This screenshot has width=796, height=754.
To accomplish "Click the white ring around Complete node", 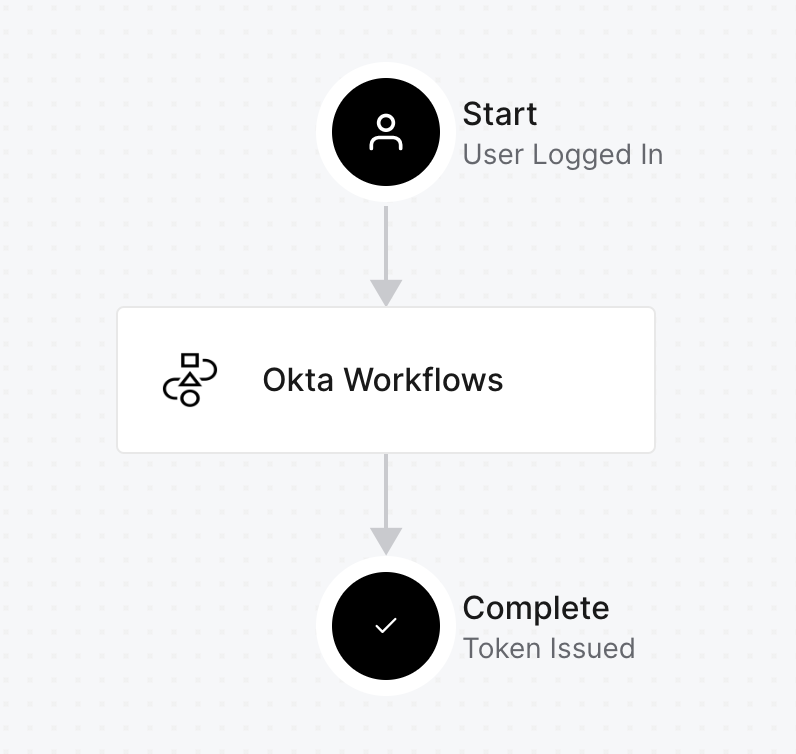I will click(325, 626).
